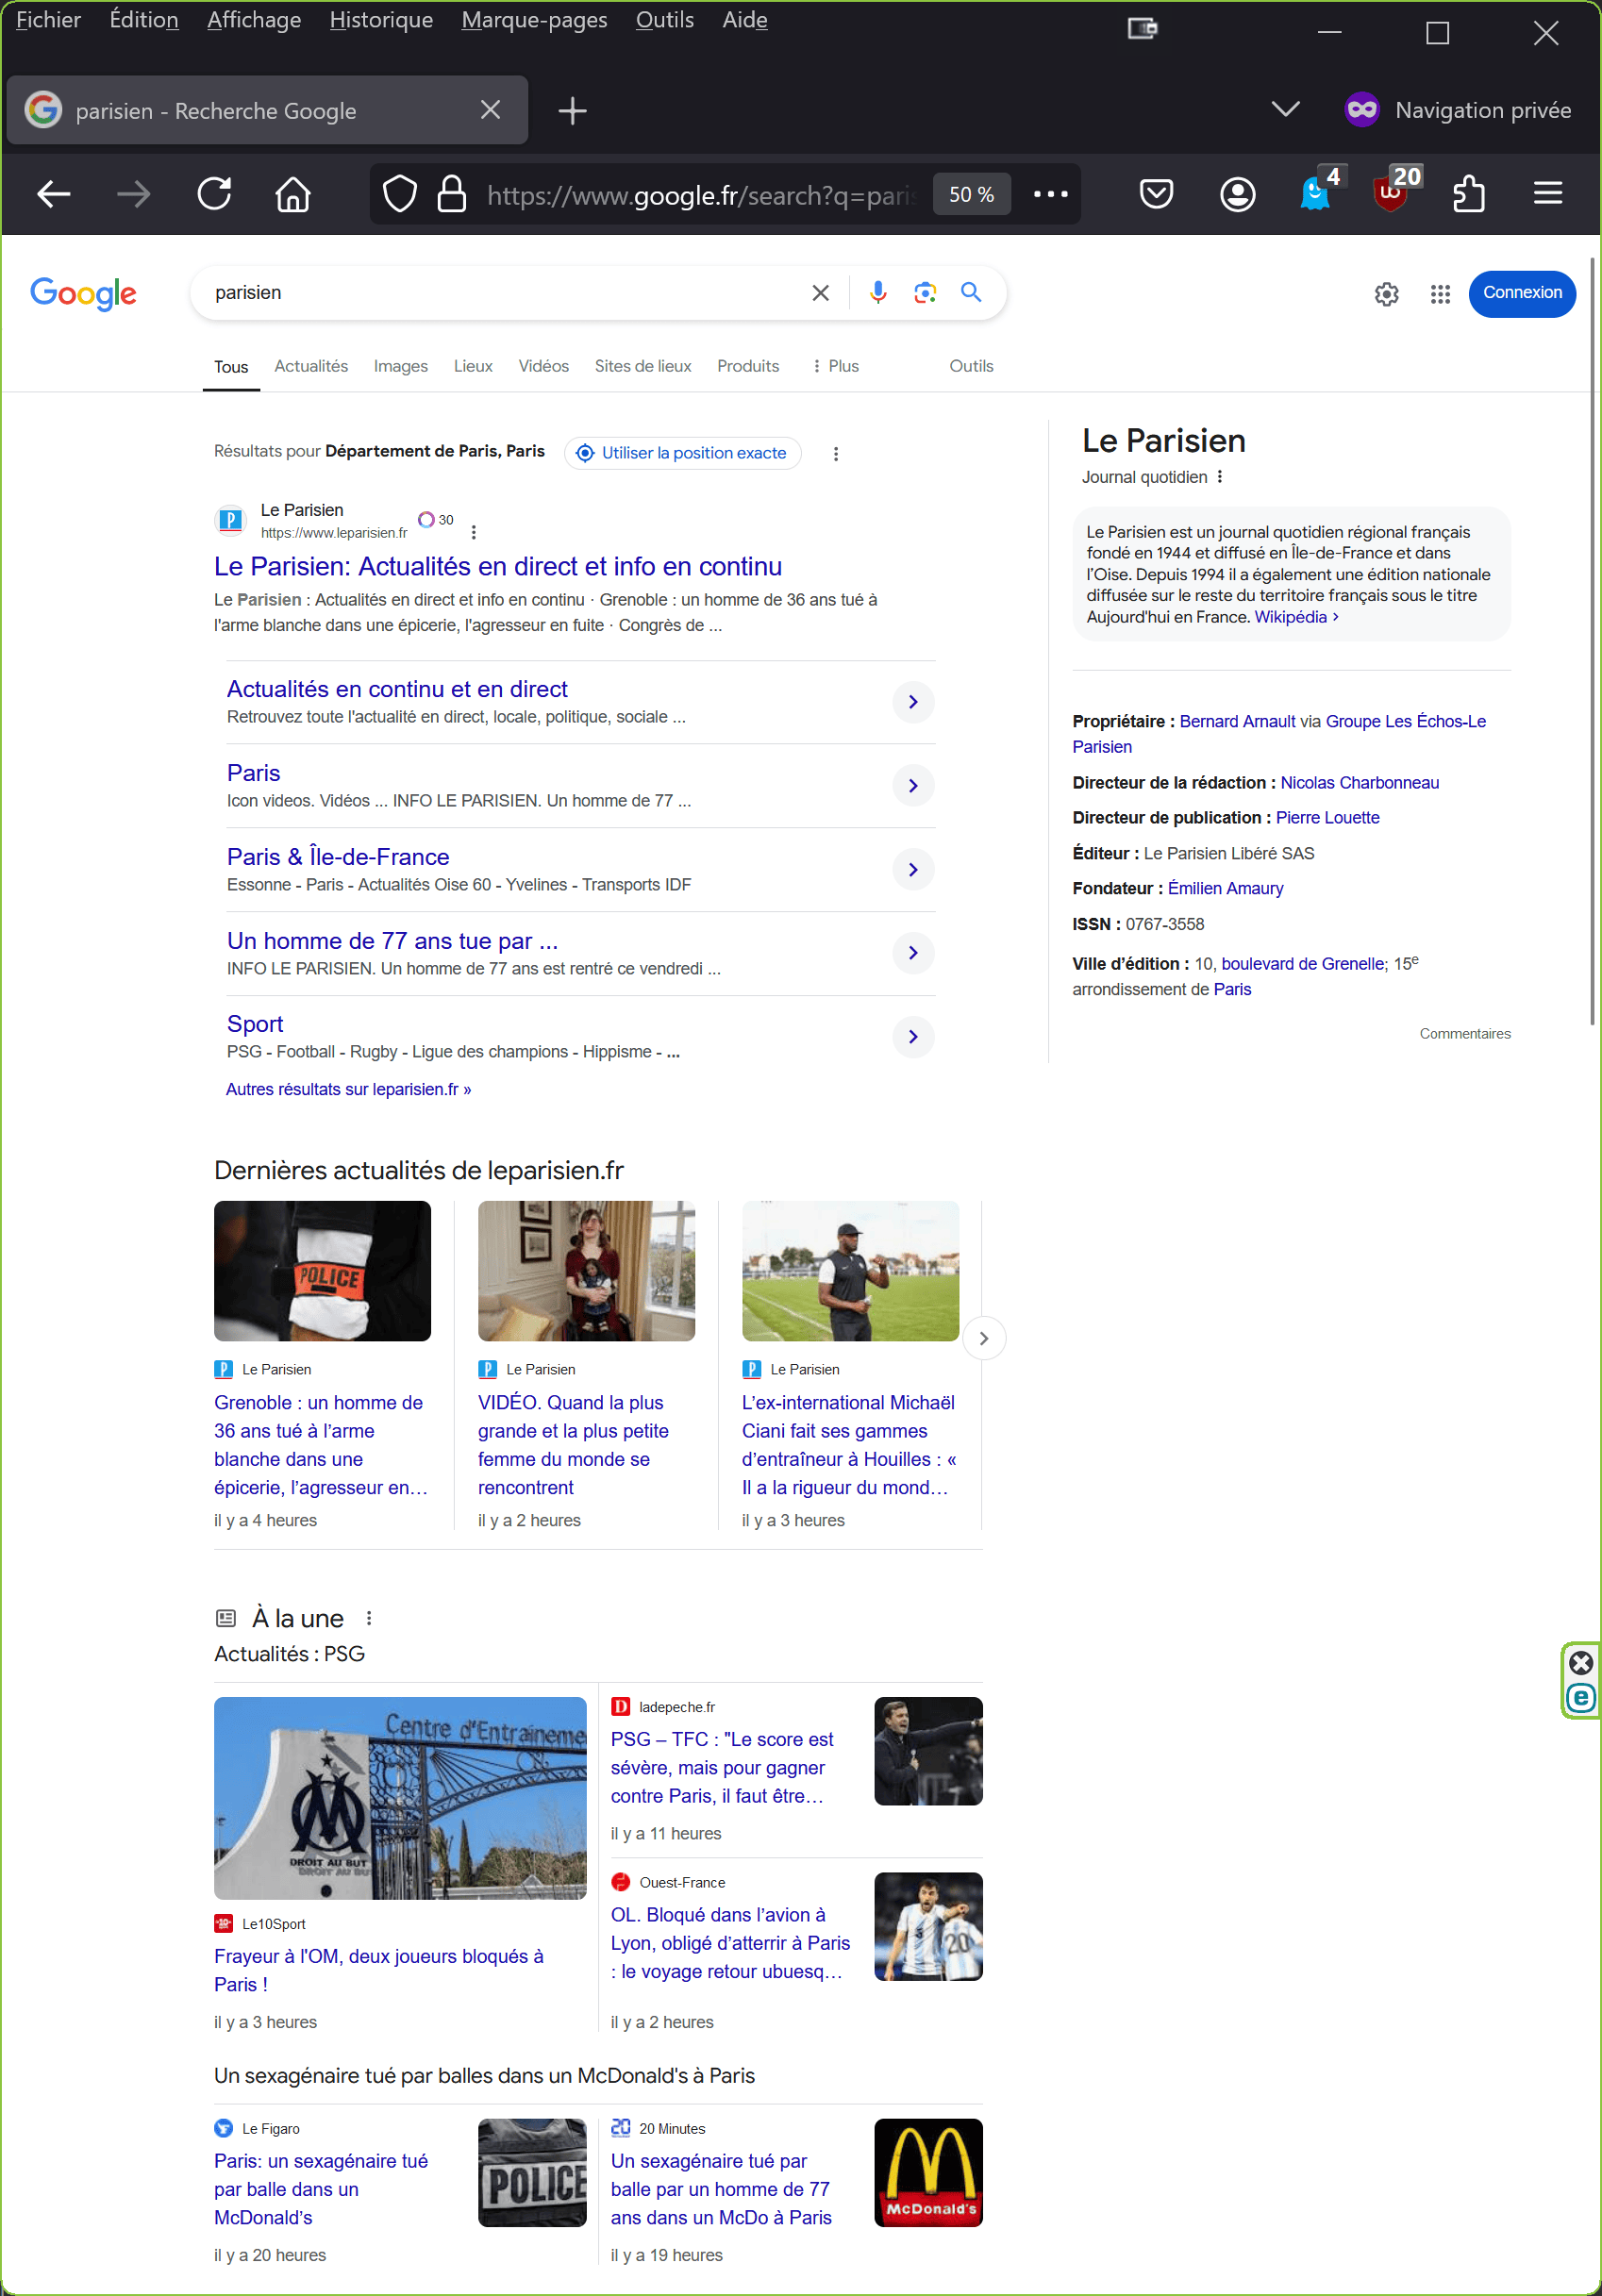This screenshot has height=2296, width=1602.
Task: Open Nicolas Charbonneau link
Action: pos(1360,783)
